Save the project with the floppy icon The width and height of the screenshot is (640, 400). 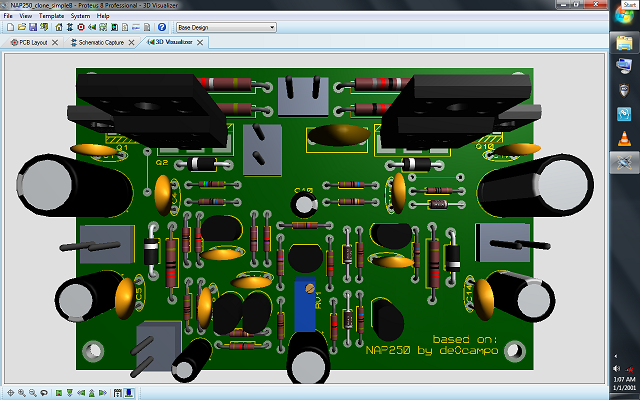point(33,27)
